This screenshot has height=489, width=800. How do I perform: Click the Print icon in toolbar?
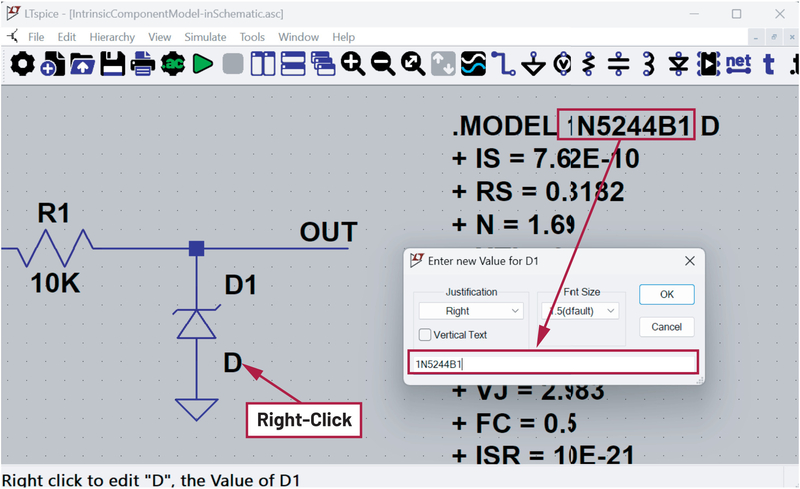(x=143, y=64)
